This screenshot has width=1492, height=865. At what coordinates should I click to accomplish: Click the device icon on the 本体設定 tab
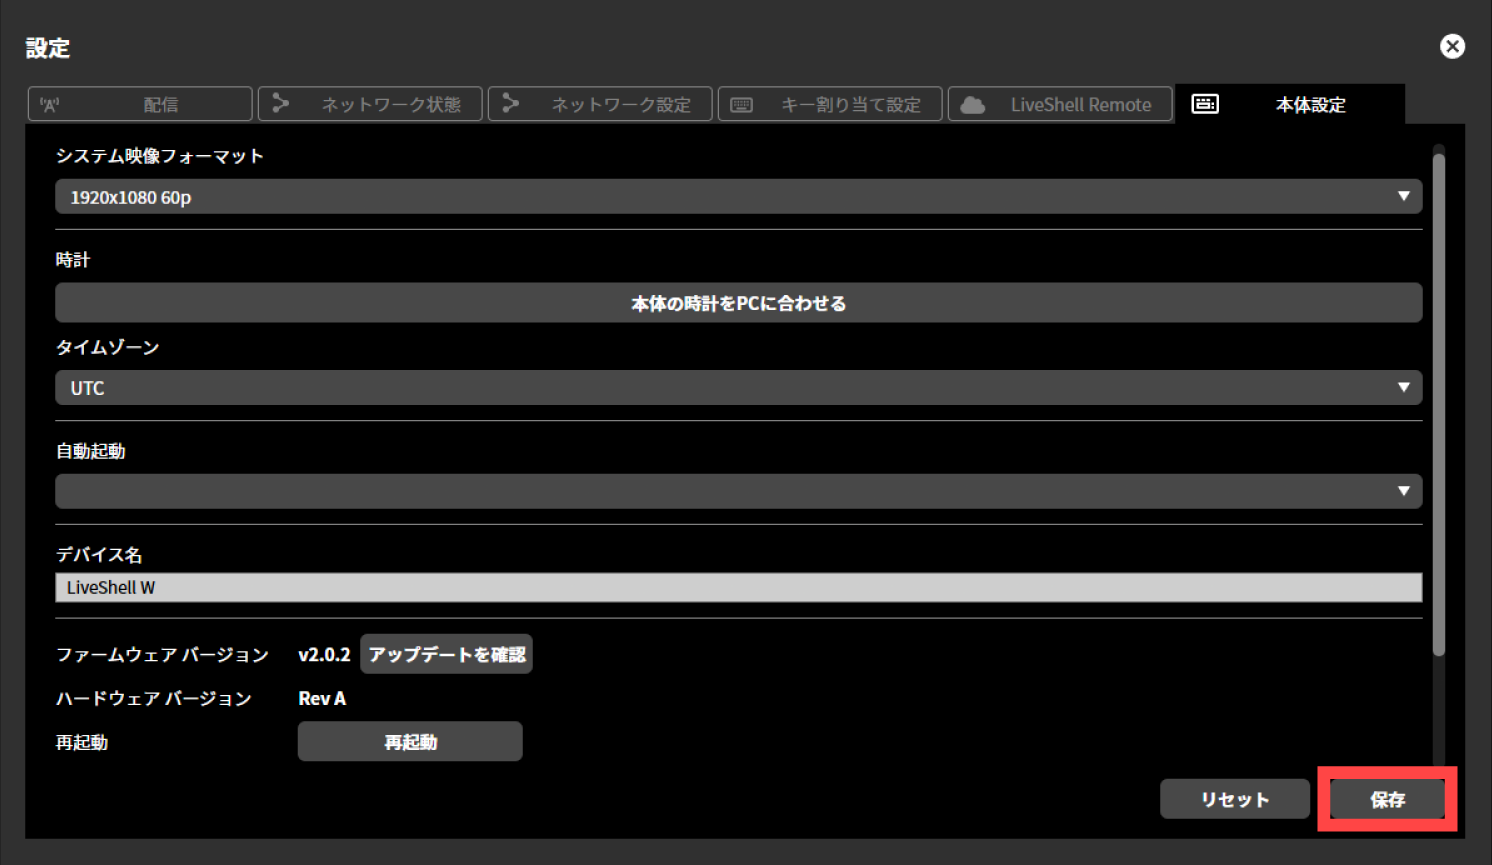pos(1206,103)
